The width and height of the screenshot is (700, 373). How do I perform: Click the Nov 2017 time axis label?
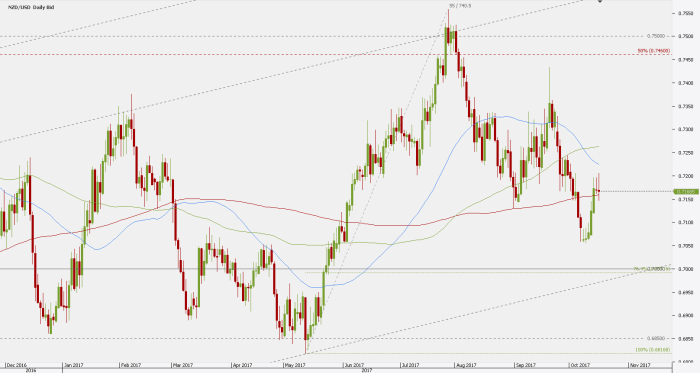639,365
